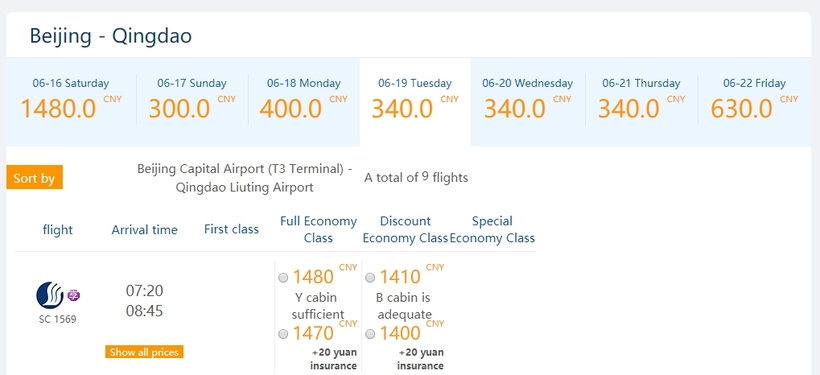Switch to the 06-17 Sunday date tab
The height and width of the screenshot is (375, 820).
tap(192, 100)
